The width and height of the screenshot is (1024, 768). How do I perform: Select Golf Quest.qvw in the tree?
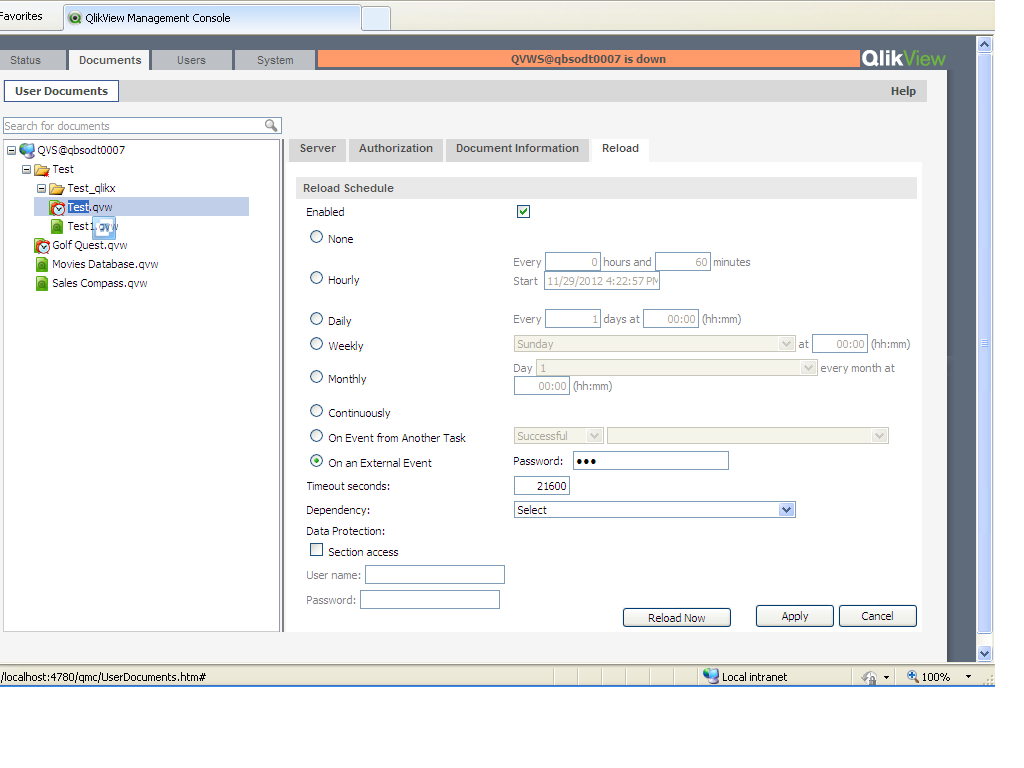89,246
